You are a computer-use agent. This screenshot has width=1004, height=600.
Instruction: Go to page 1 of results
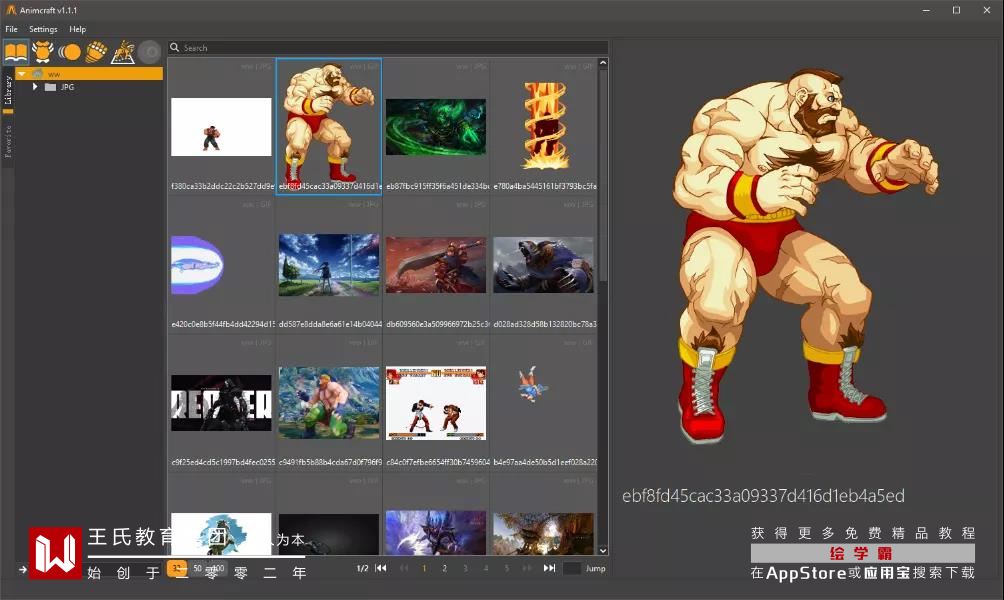424,568
